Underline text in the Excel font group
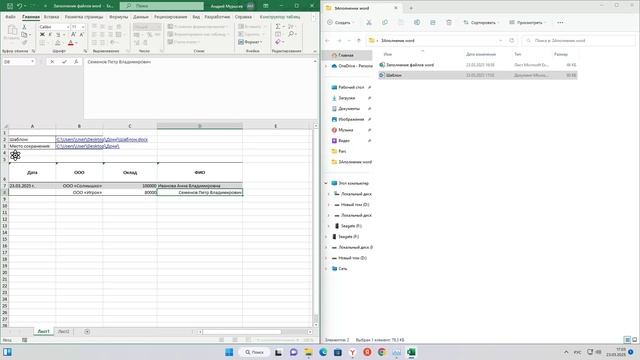Viewport: 640px width, 360px height. pos(58,35)
